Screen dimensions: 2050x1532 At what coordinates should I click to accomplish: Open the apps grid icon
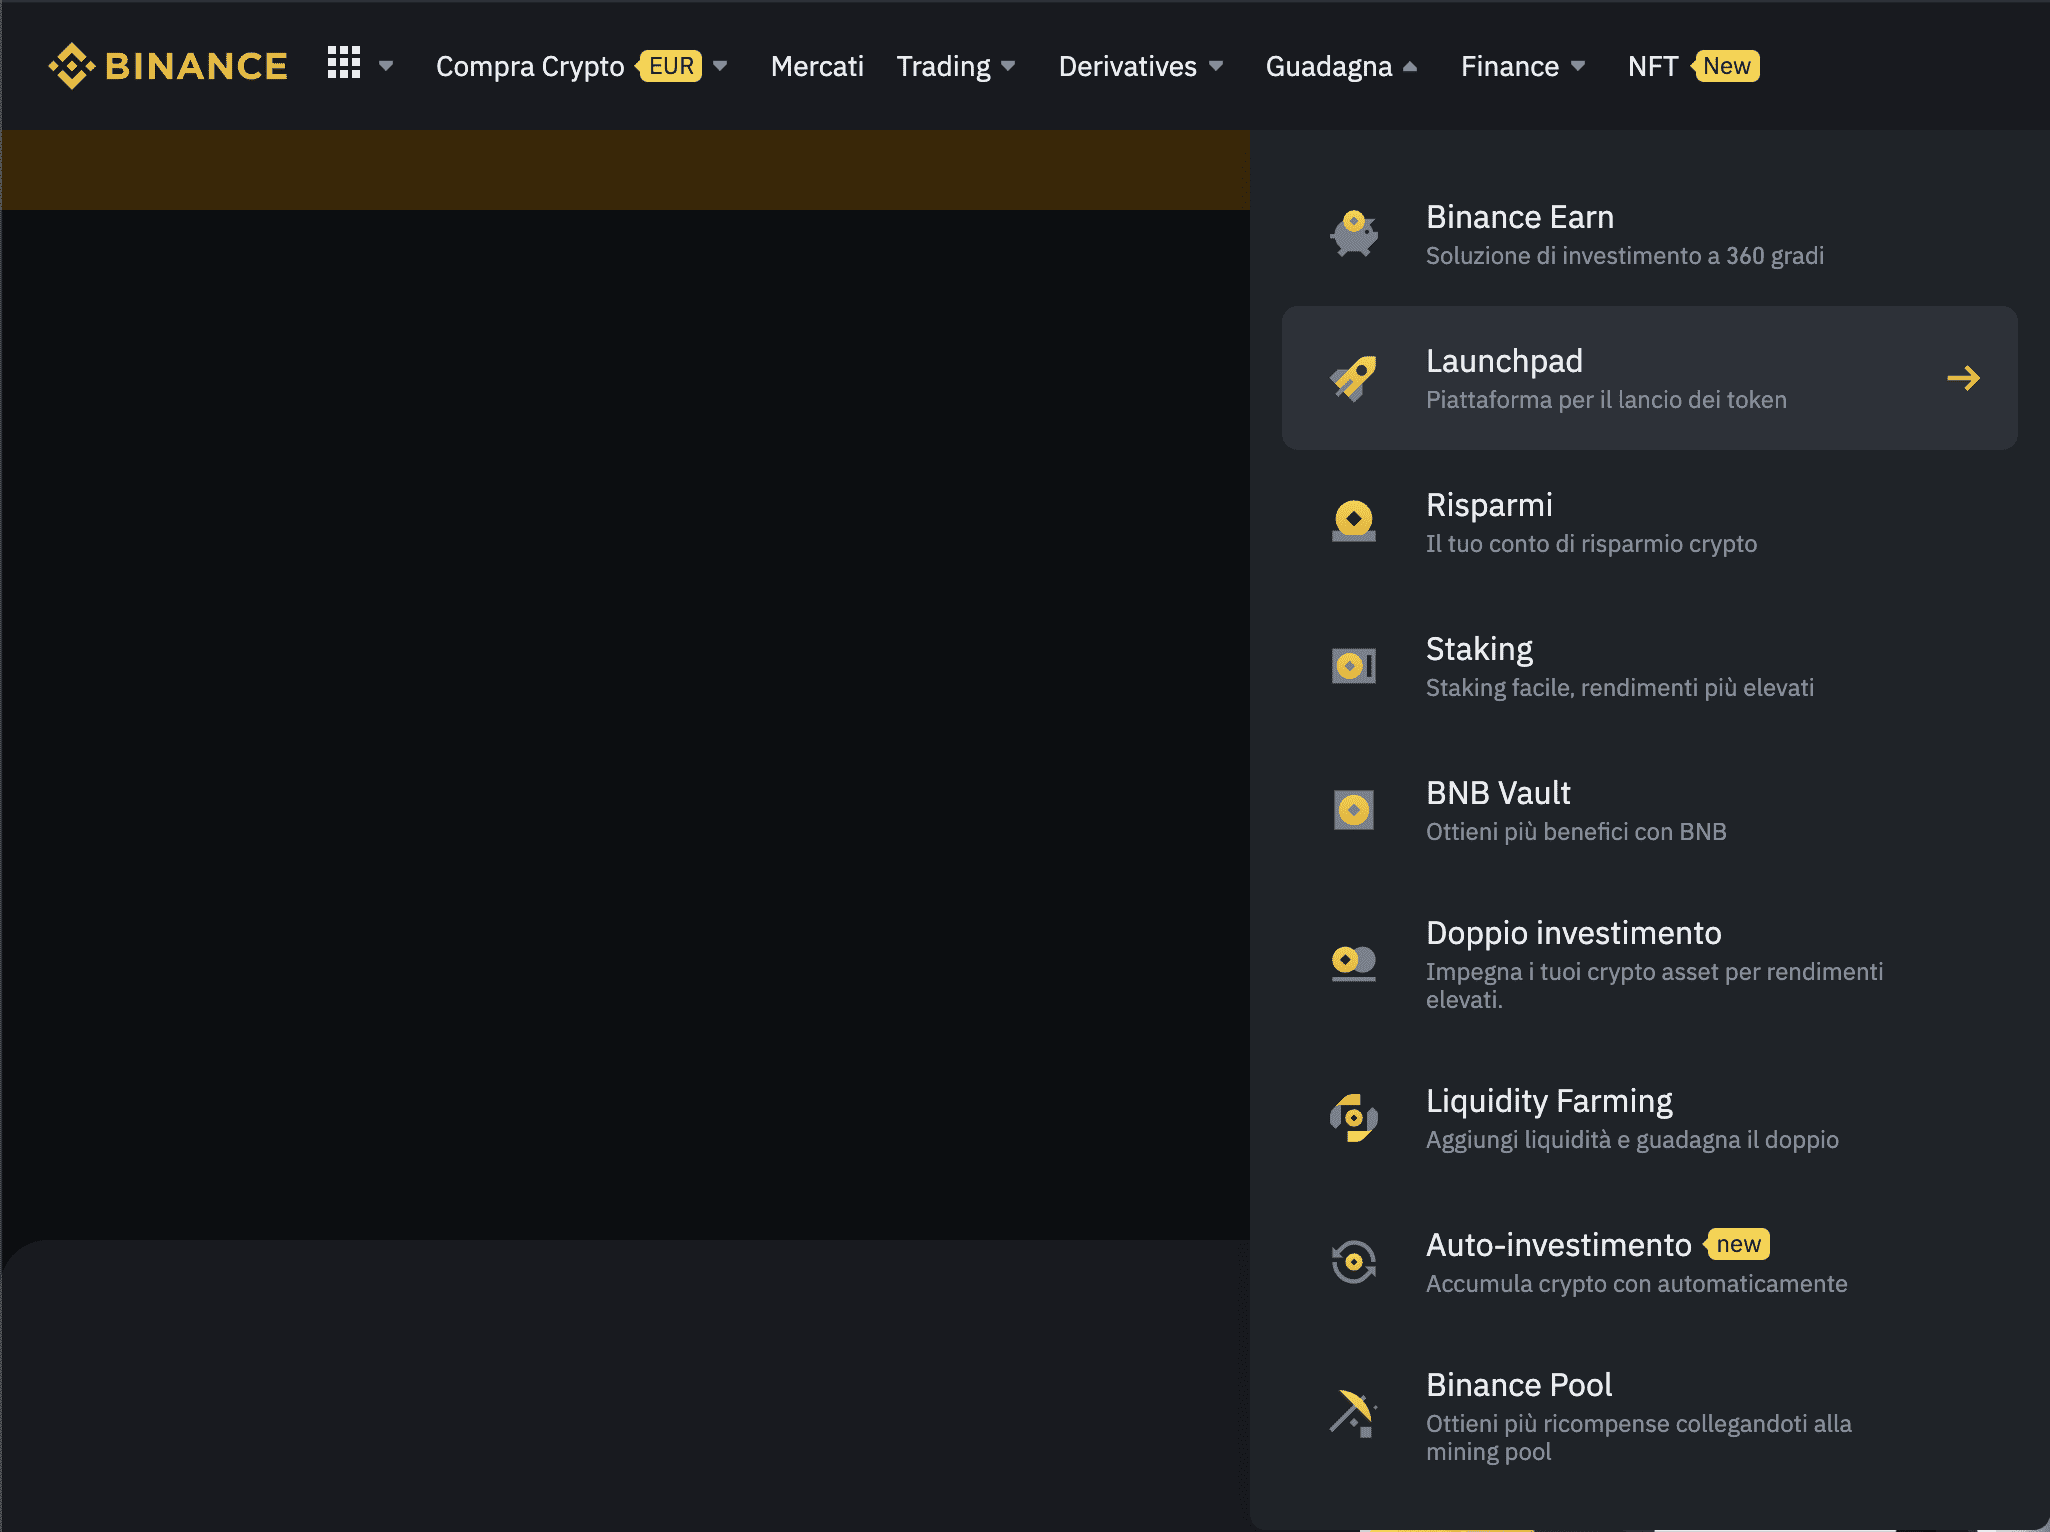[344, 62]
